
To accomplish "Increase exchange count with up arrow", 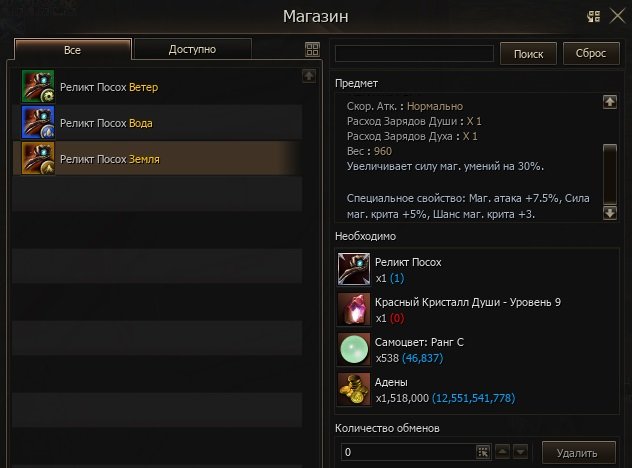I will tap(502, 451).
